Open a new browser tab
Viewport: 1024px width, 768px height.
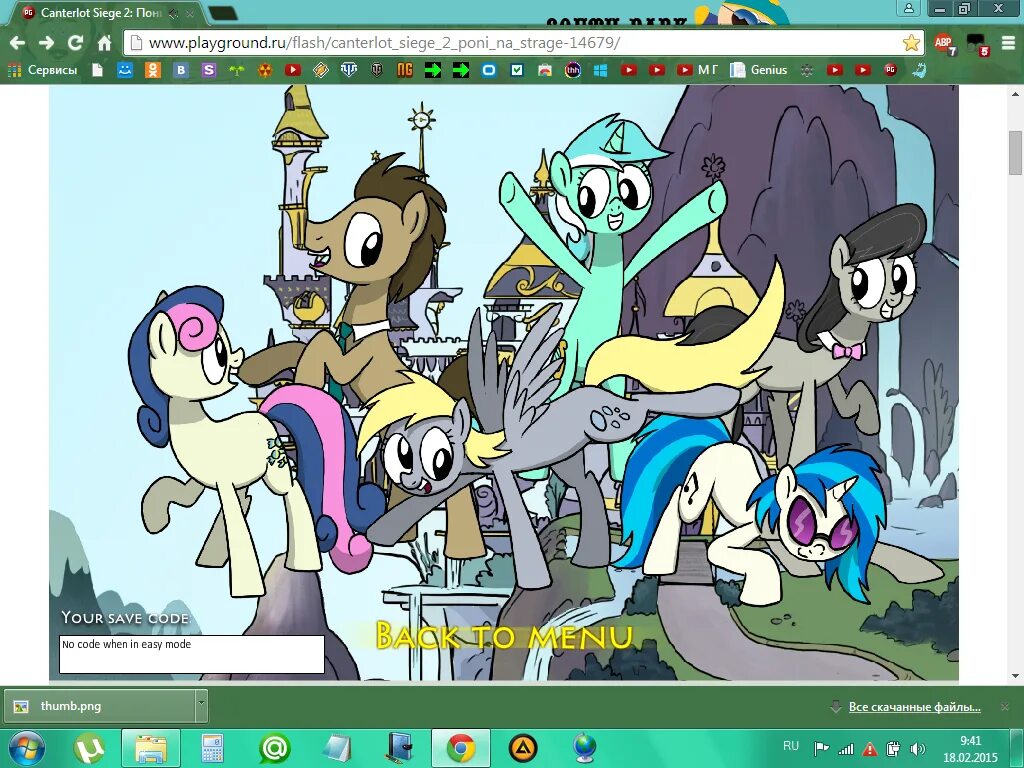[x=223, y=13]
